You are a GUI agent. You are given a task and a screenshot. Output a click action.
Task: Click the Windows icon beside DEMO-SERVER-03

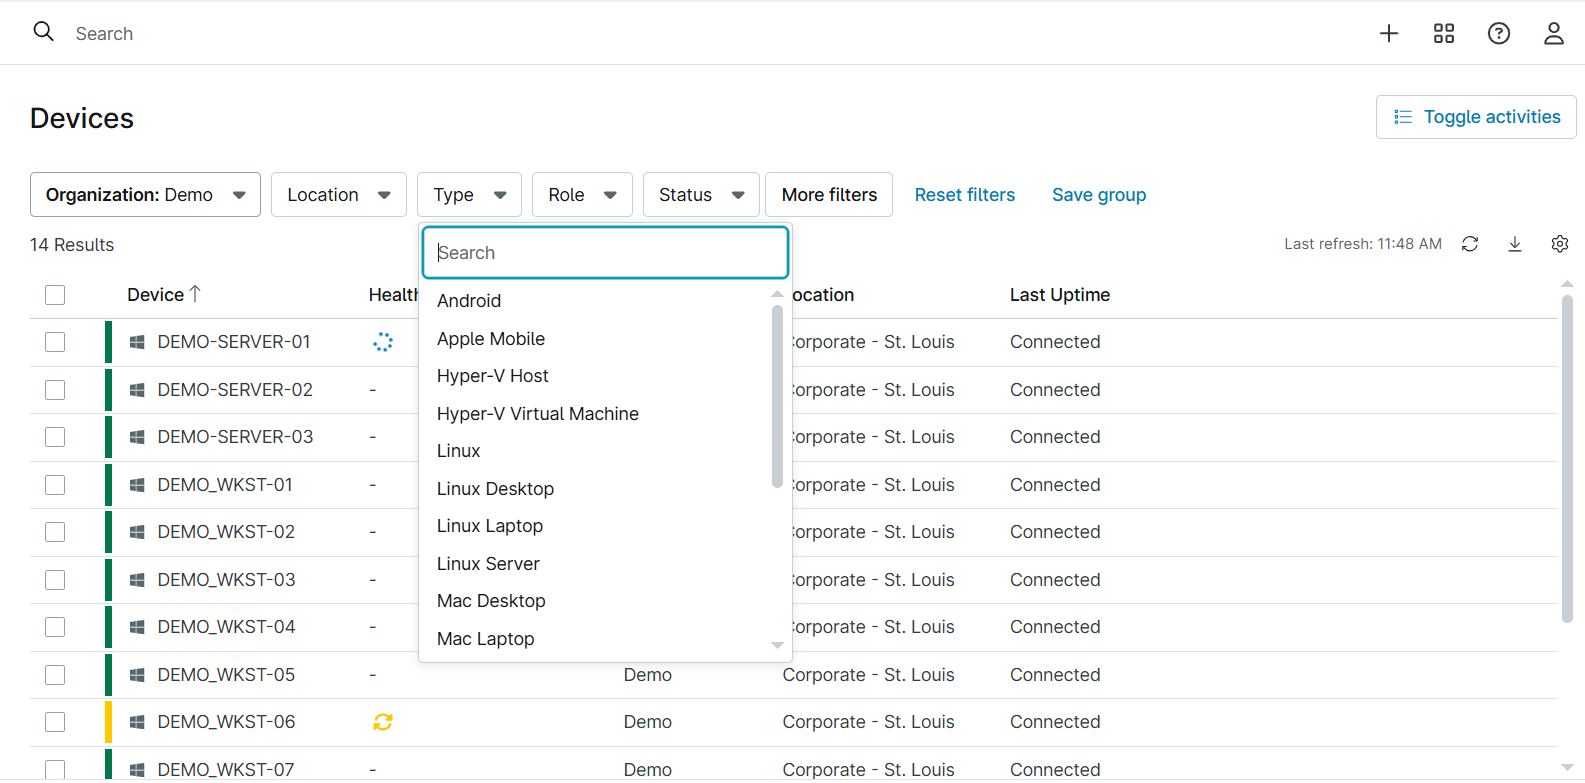click(137, 437)
